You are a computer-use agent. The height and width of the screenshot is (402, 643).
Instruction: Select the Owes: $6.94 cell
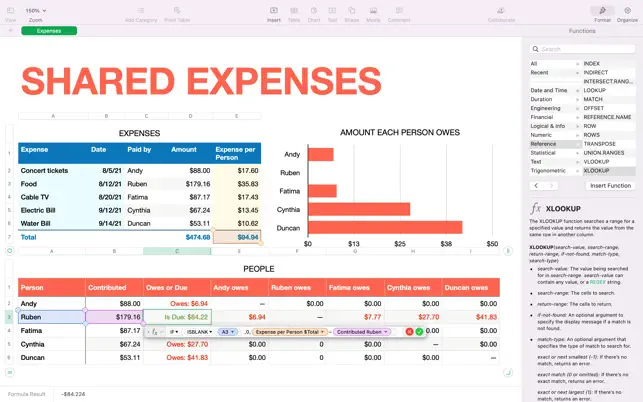[177, 304]
